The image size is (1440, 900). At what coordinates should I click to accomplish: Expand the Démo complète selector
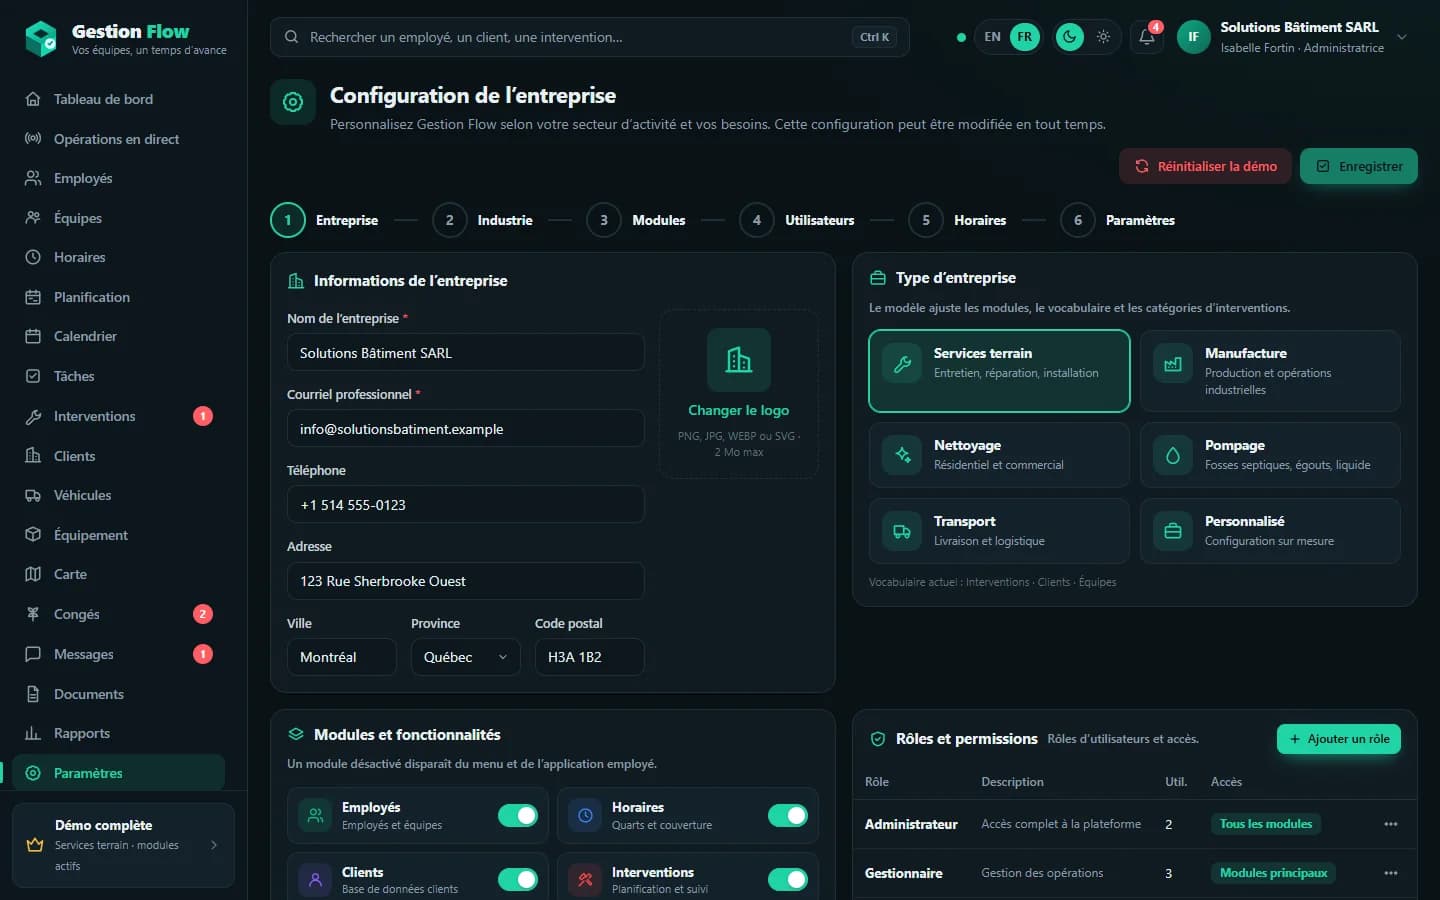pyautogui.click(x=123, y=845)
